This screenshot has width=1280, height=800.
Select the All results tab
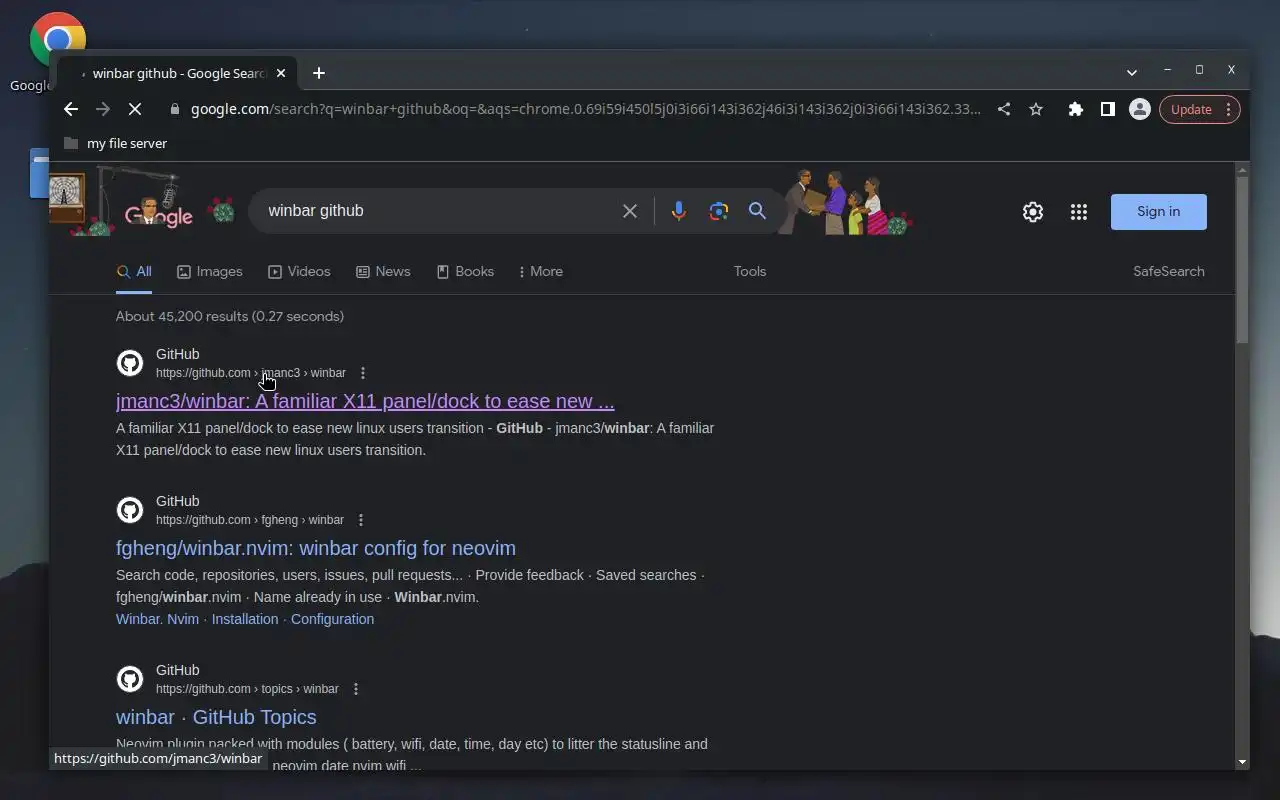[x=134, y=272]
